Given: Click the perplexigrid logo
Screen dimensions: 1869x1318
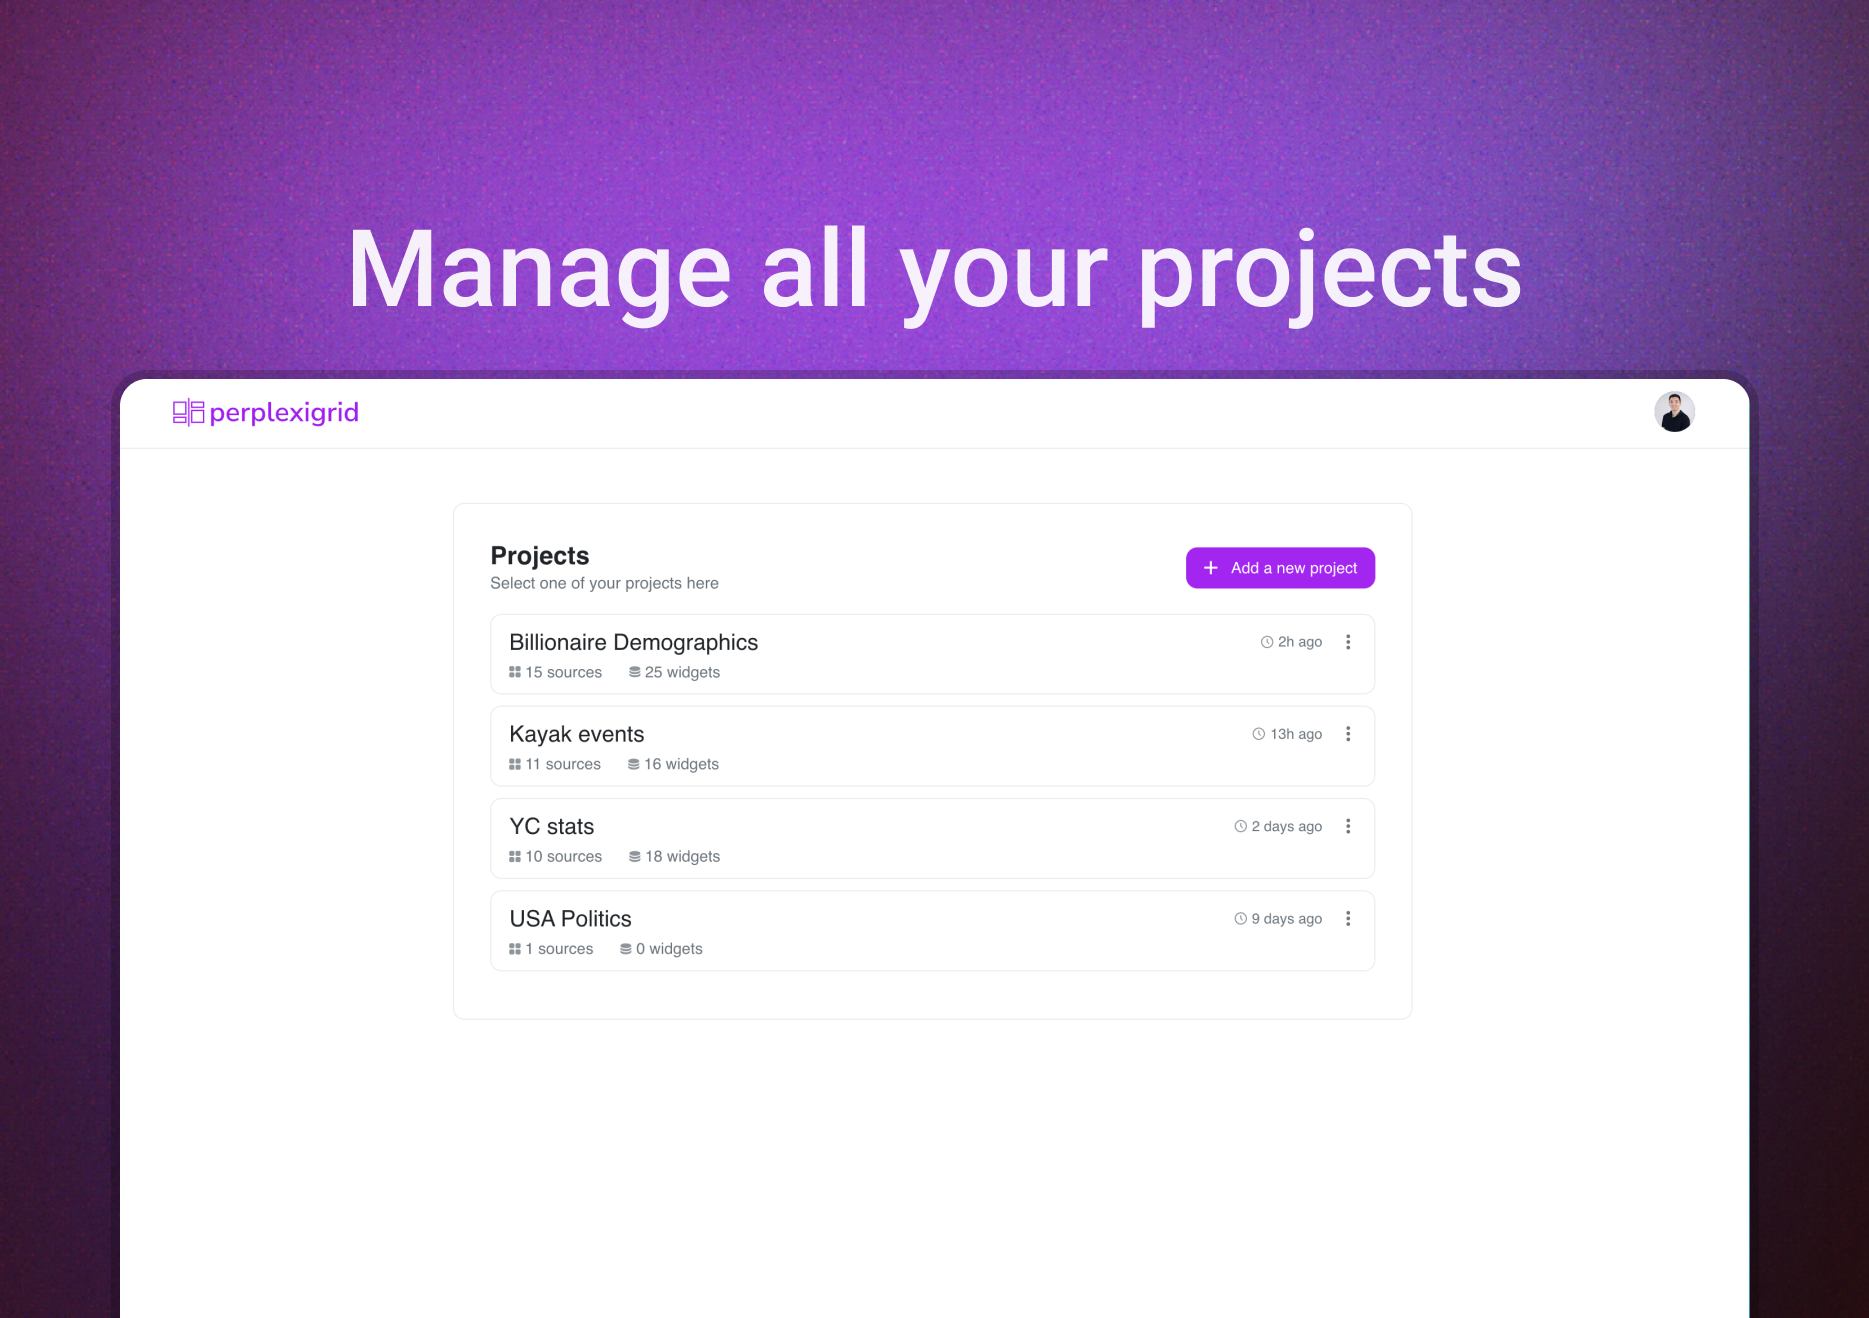Looking at the screenshot, I should 265,412.
